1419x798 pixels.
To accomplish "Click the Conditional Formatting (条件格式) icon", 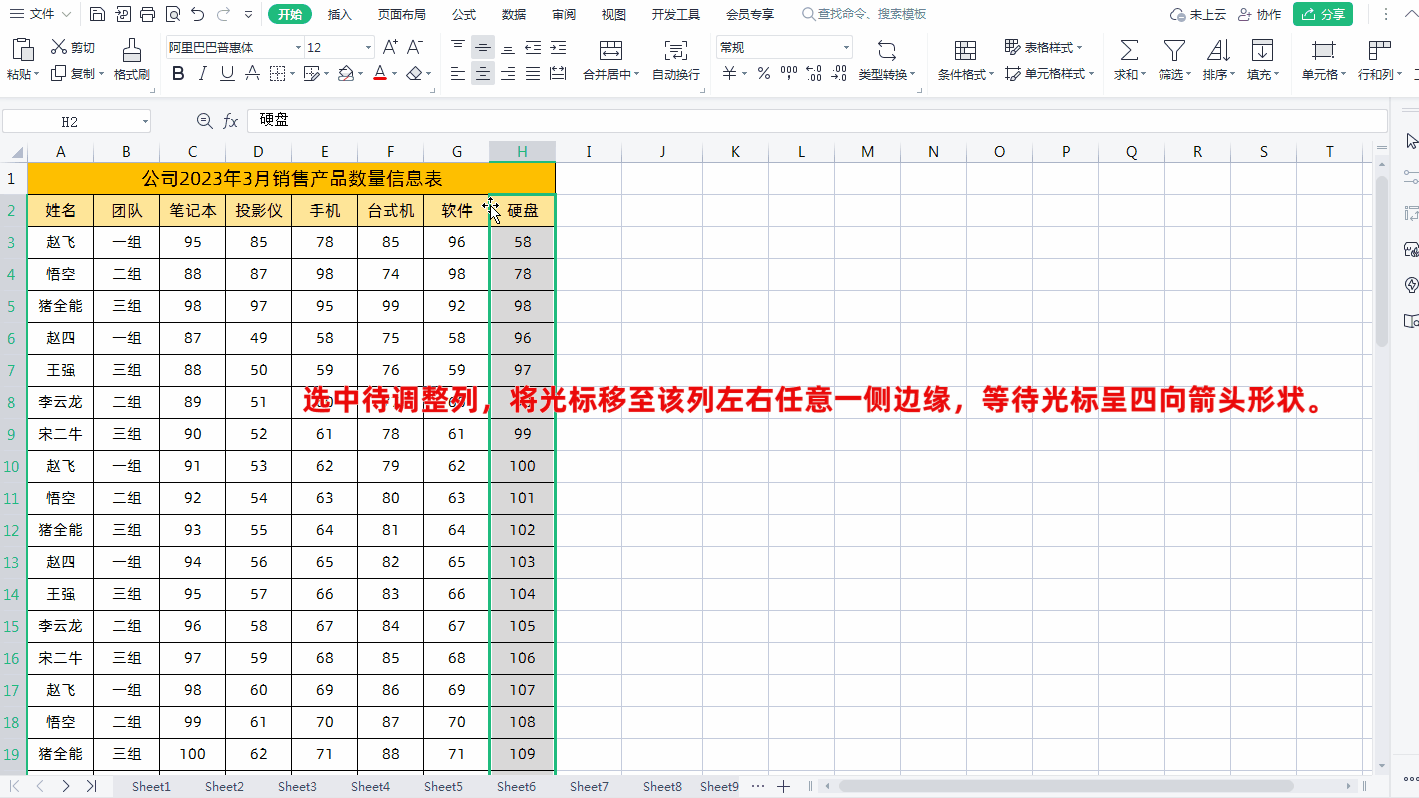I will pyautogui.click(x=965, y=51).
